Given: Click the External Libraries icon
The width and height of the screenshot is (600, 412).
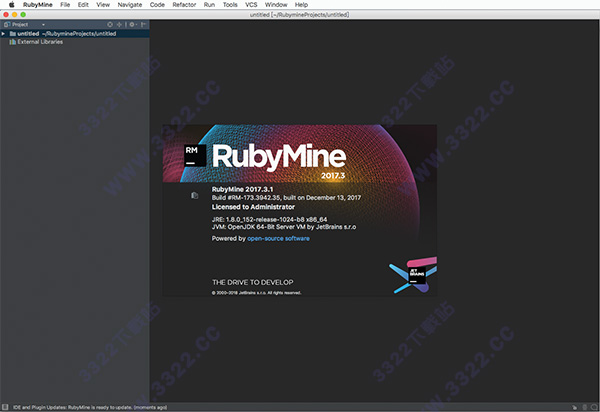Looking at the screenshot, I should point(13,42).
